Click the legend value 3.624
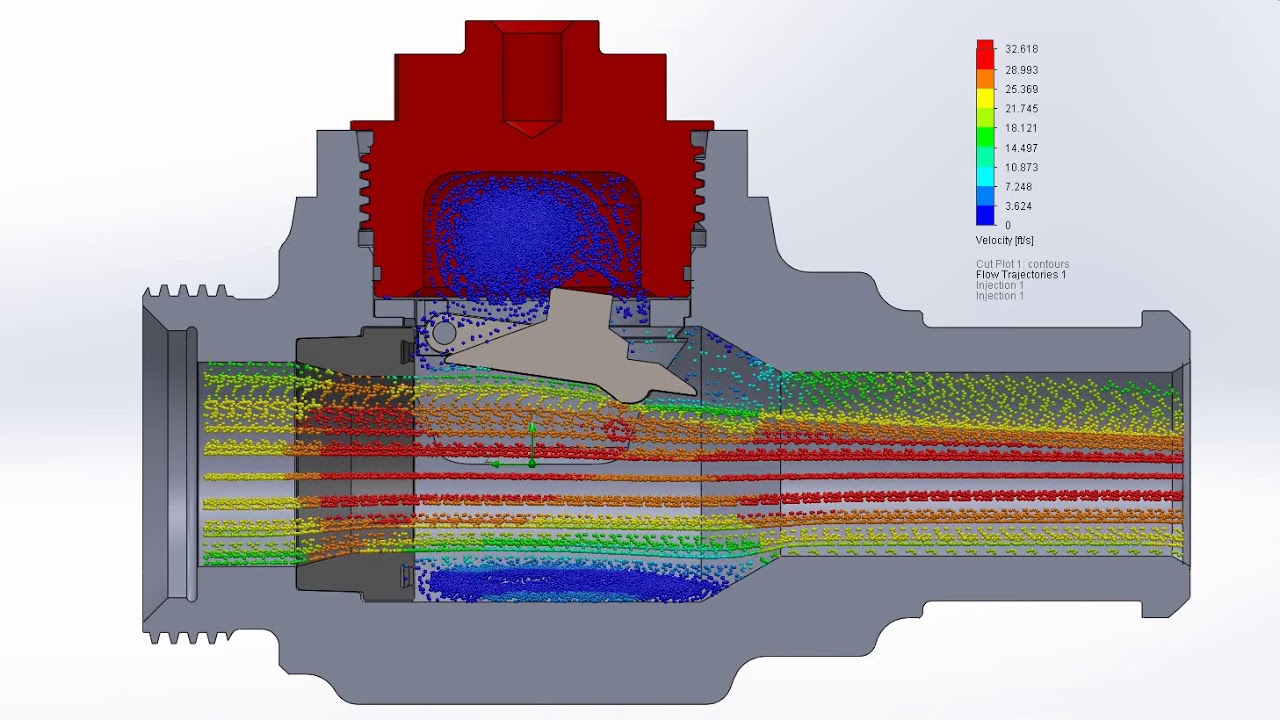 [1018, 206]
